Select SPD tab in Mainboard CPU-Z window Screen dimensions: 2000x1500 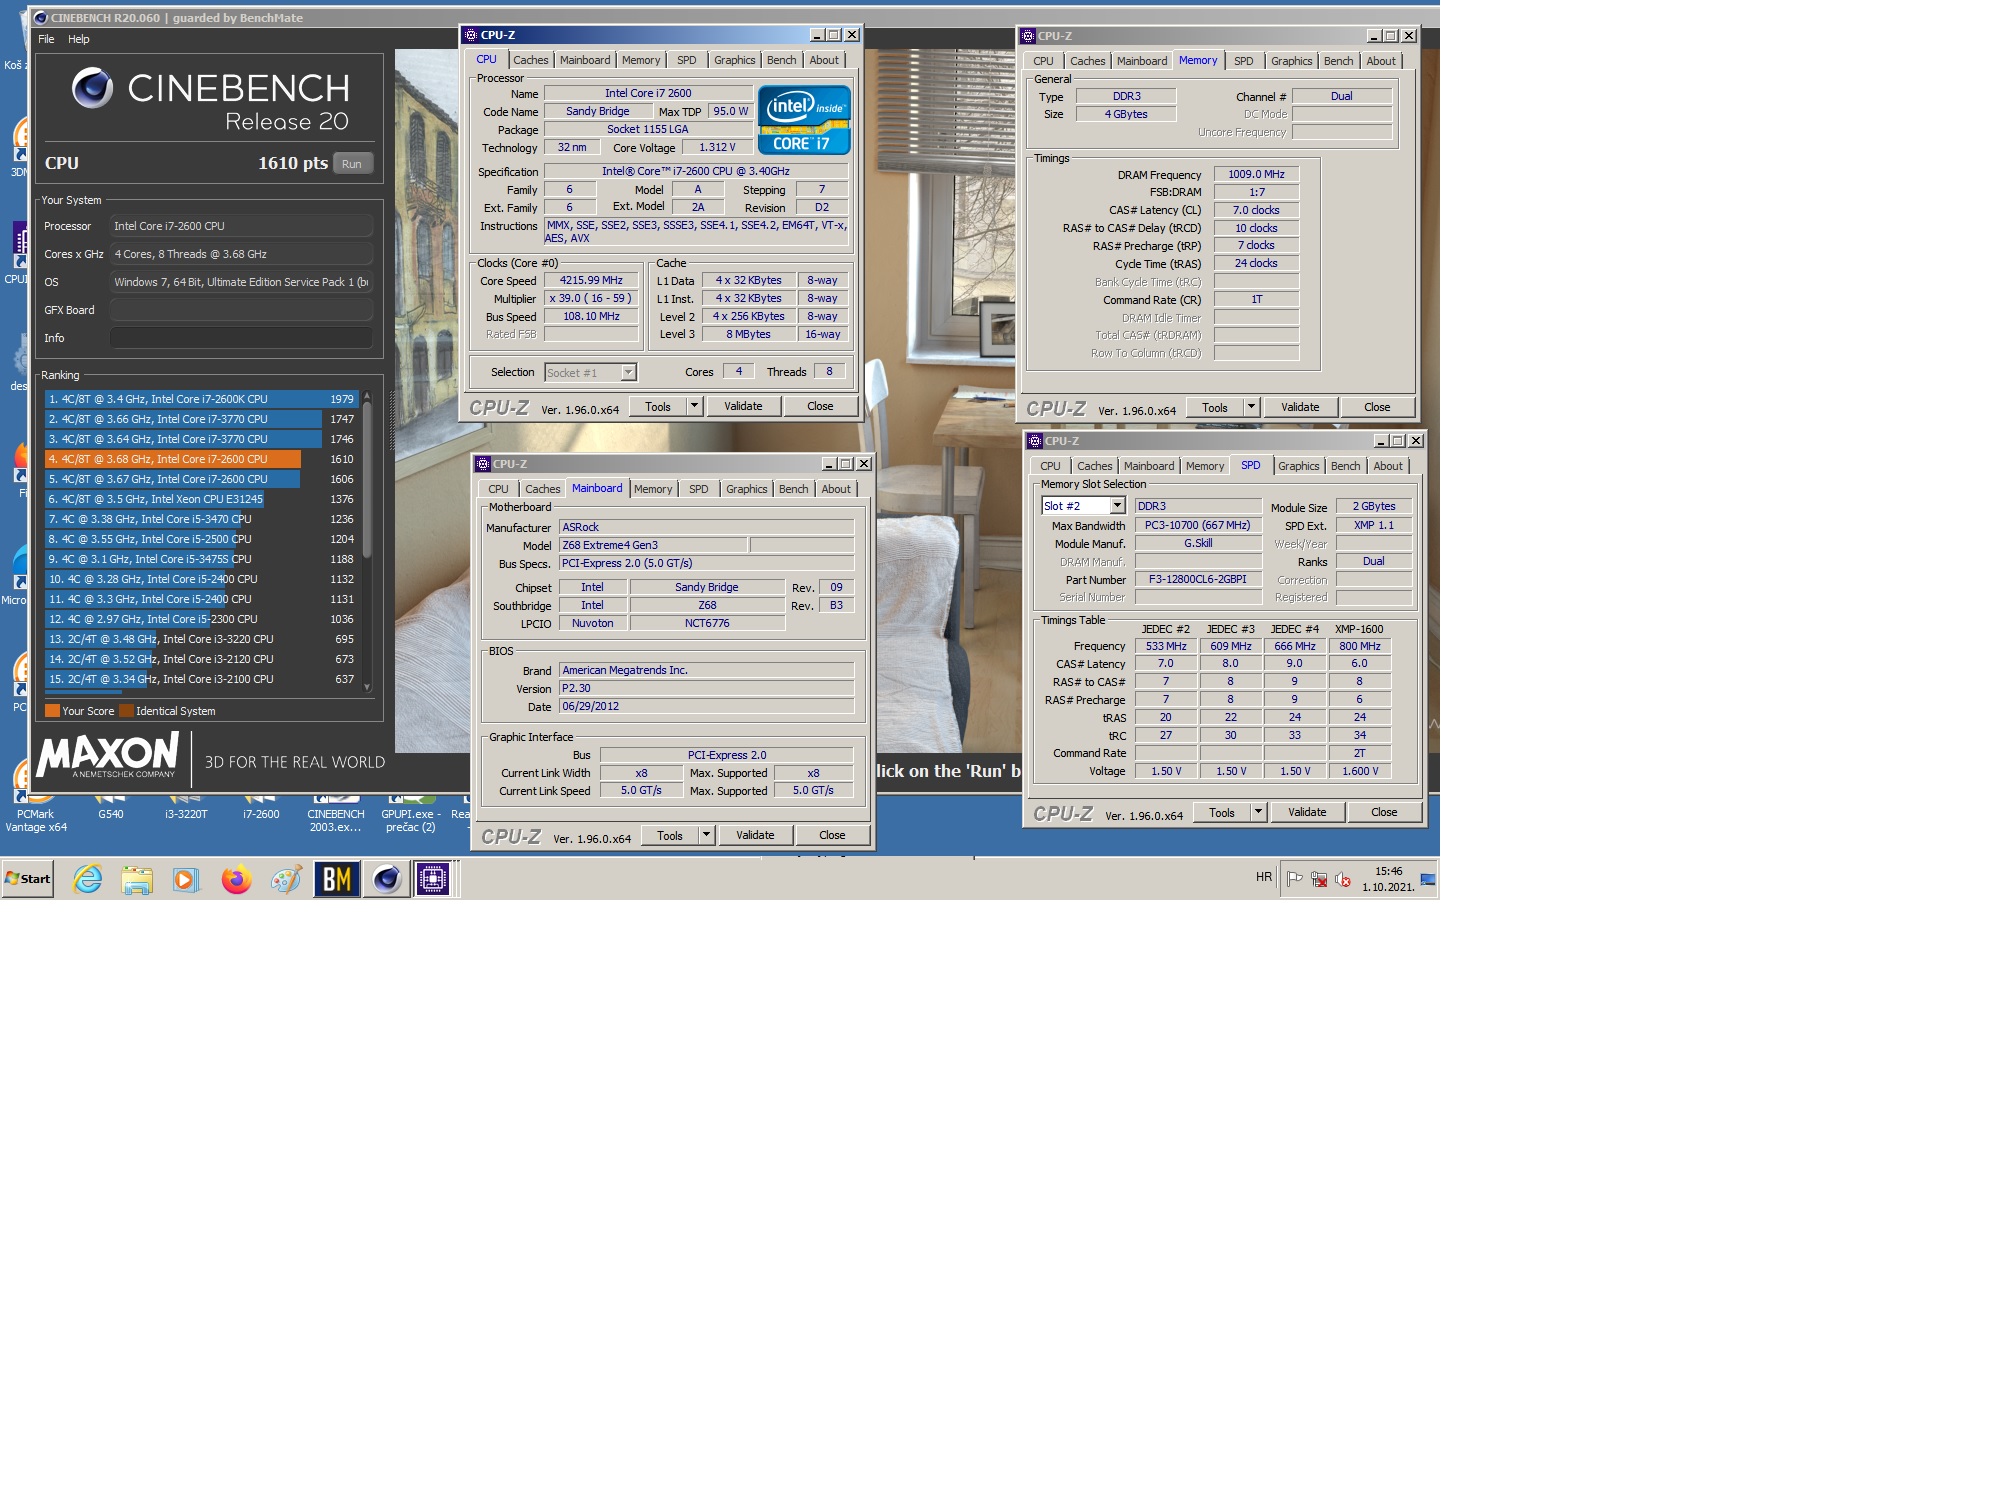coord(699,489)
